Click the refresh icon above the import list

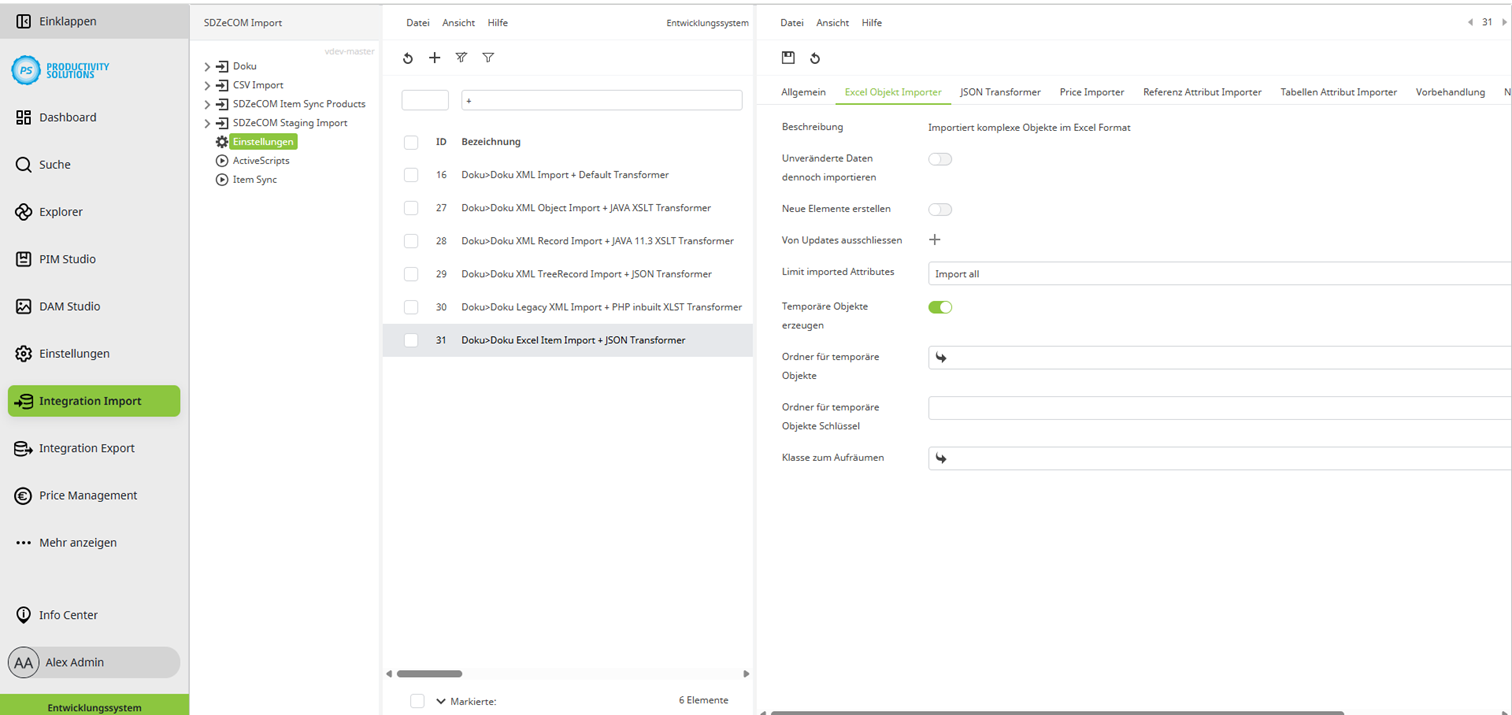tap(408, 58)
